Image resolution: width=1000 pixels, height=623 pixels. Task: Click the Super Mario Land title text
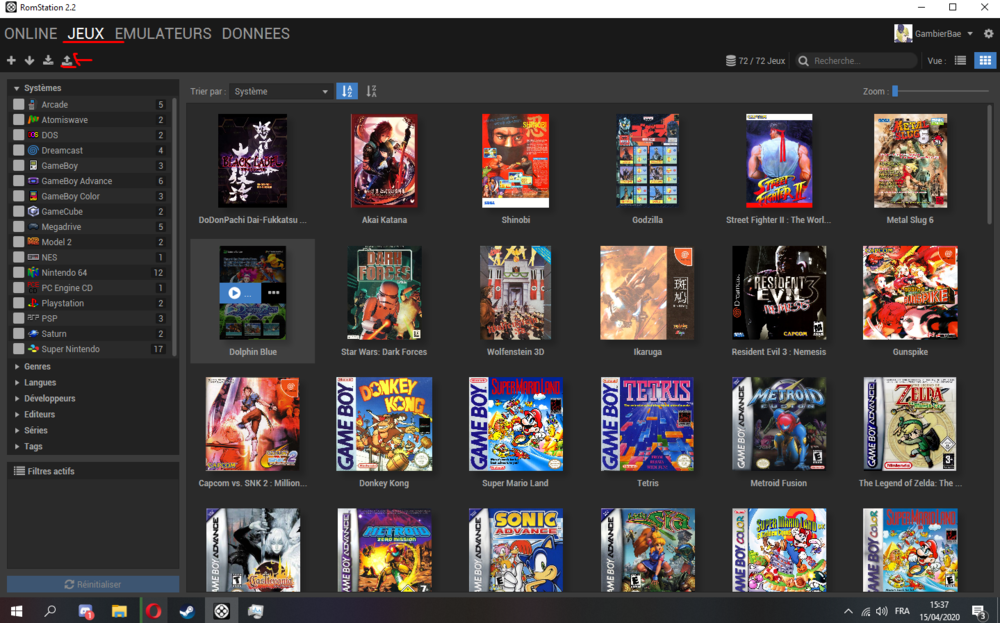(x=515, y=483)
